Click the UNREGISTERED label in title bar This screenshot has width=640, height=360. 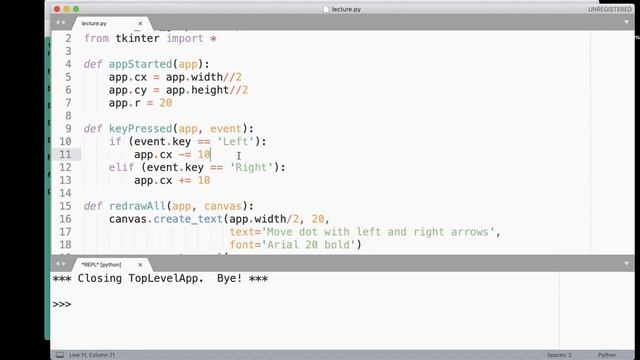(610, 9)
